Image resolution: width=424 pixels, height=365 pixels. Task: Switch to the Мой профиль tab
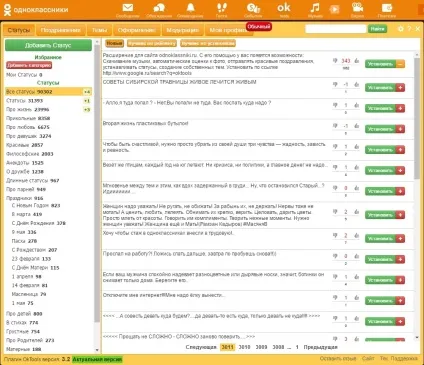click(228, 30)
